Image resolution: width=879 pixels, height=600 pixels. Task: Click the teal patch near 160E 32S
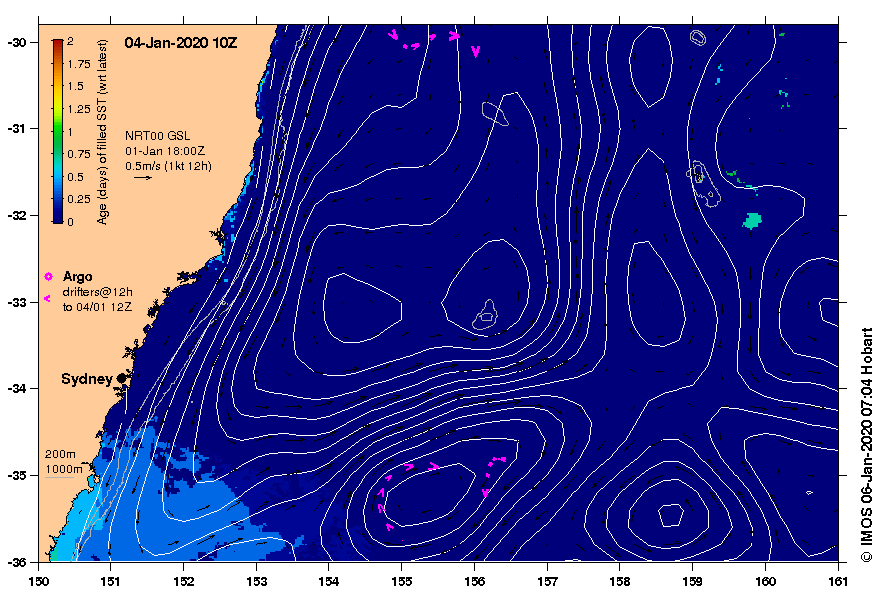[x=752, y=220]
